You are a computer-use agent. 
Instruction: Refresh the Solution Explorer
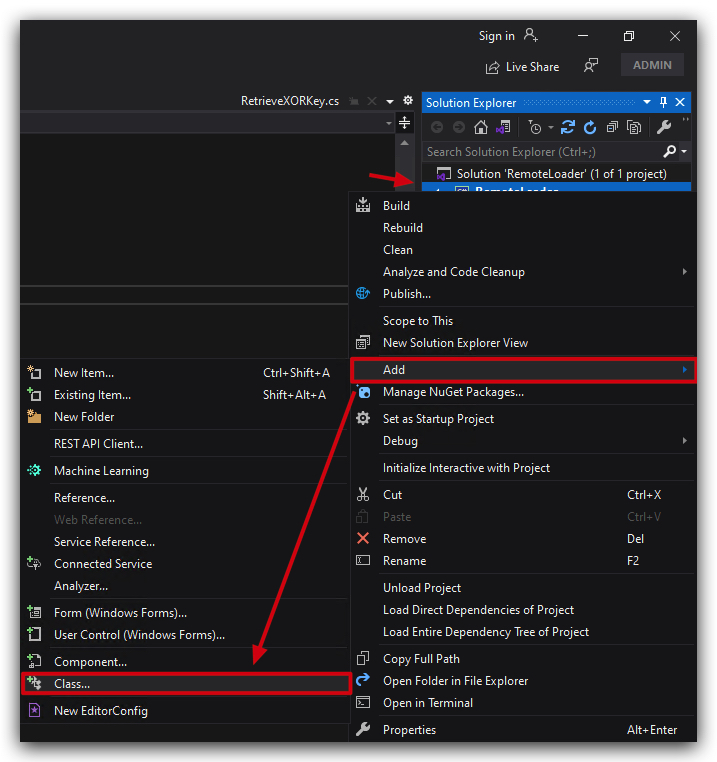[x=590, y=127]
